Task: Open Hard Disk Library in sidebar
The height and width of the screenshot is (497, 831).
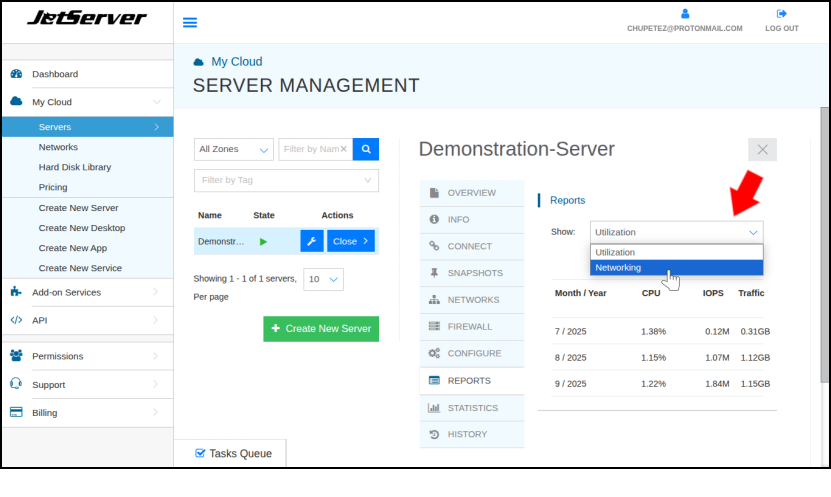Action: click(75, 167)
